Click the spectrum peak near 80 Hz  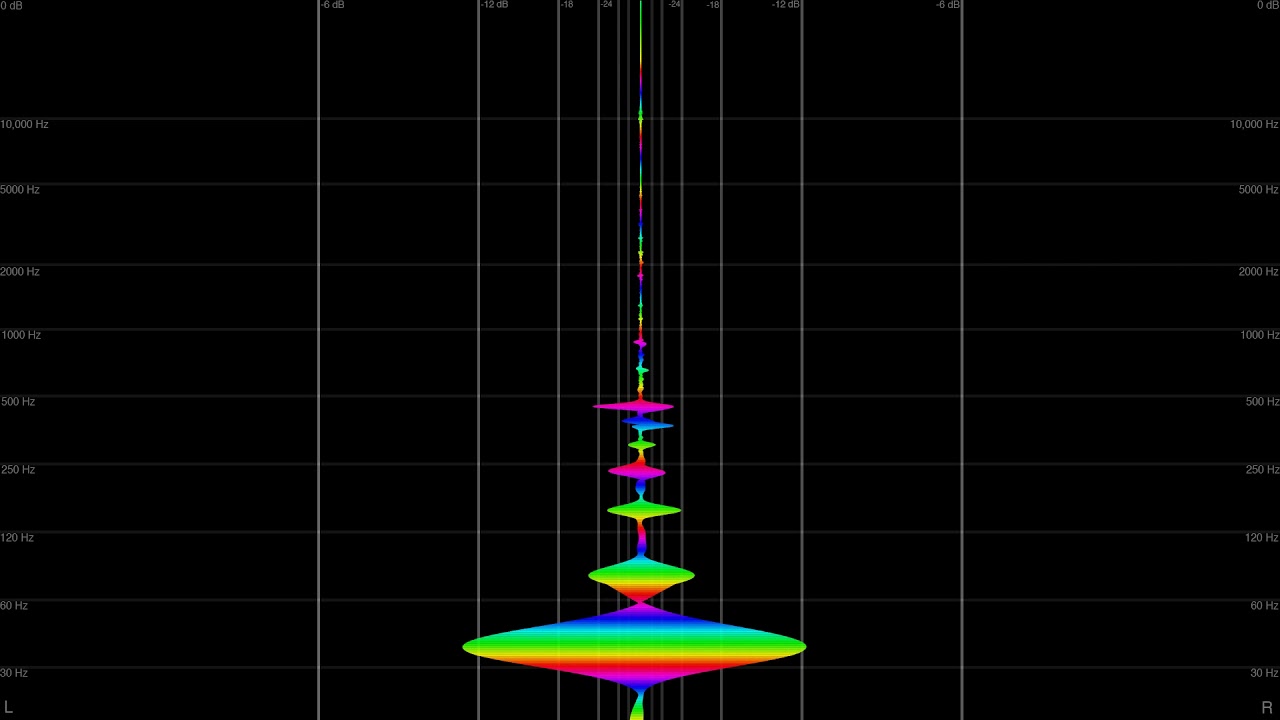point(641,576)
